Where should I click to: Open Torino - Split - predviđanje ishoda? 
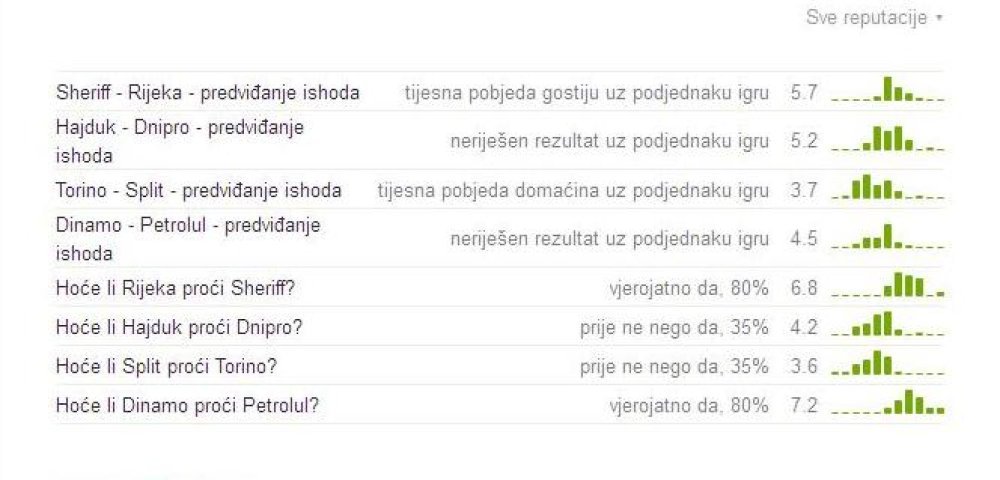pos(199,191)
